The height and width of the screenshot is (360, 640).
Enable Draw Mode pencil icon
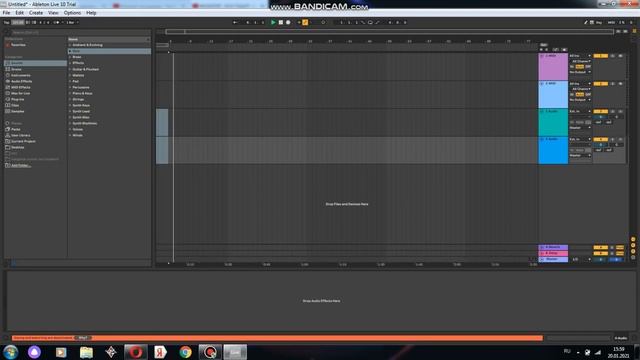[585, 22]
